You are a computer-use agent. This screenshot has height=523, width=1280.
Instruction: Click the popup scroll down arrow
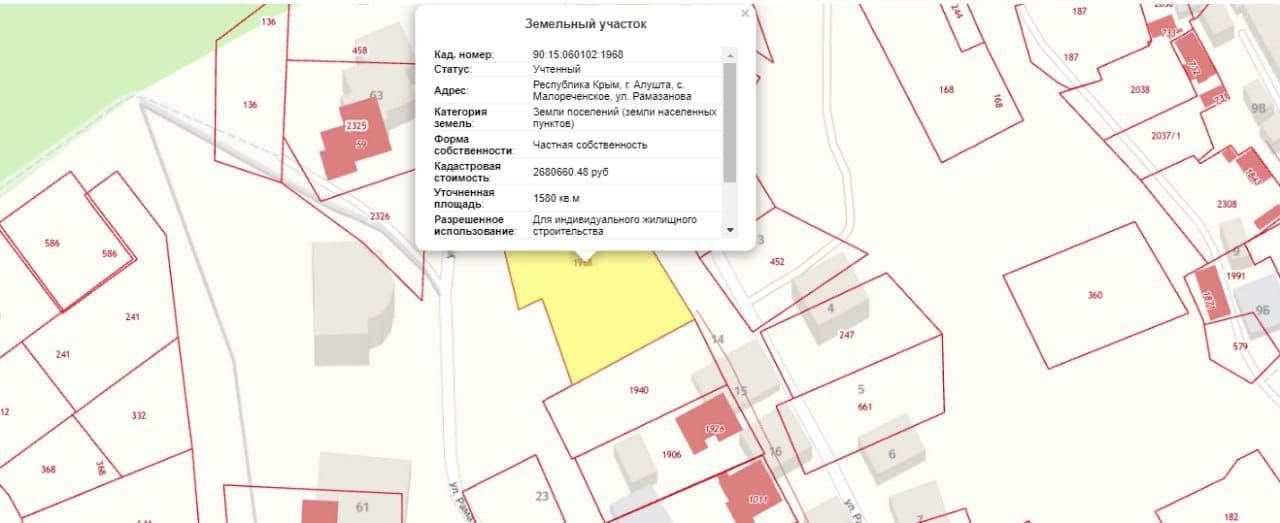point(729,229)
